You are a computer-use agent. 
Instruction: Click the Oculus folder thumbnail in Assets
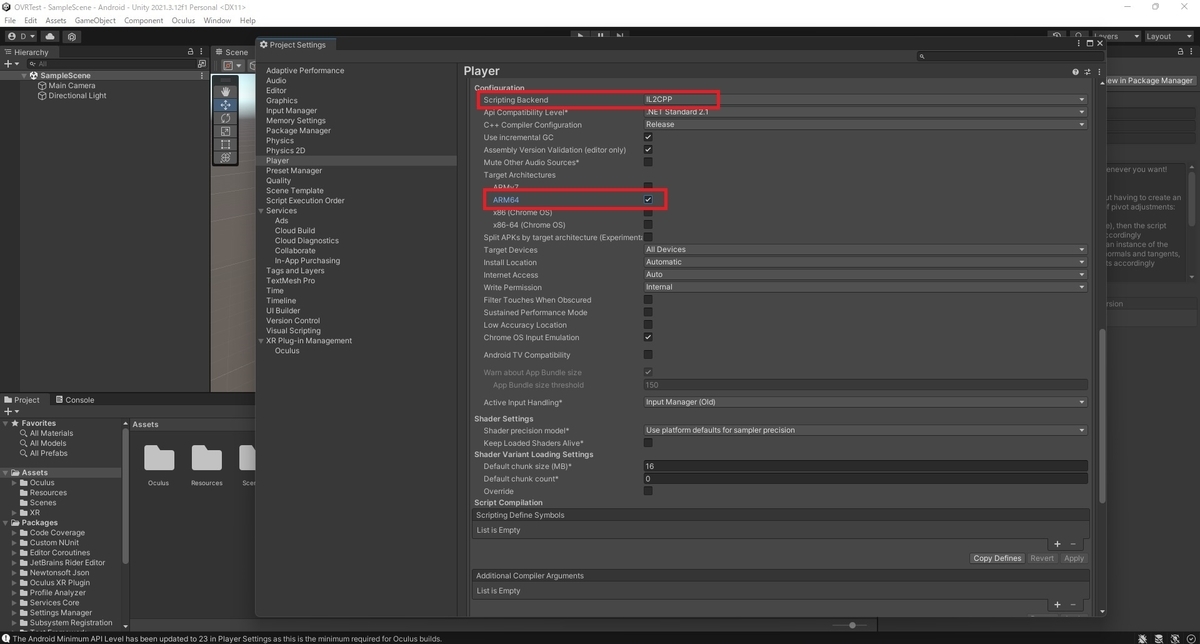tap(159, 458)
